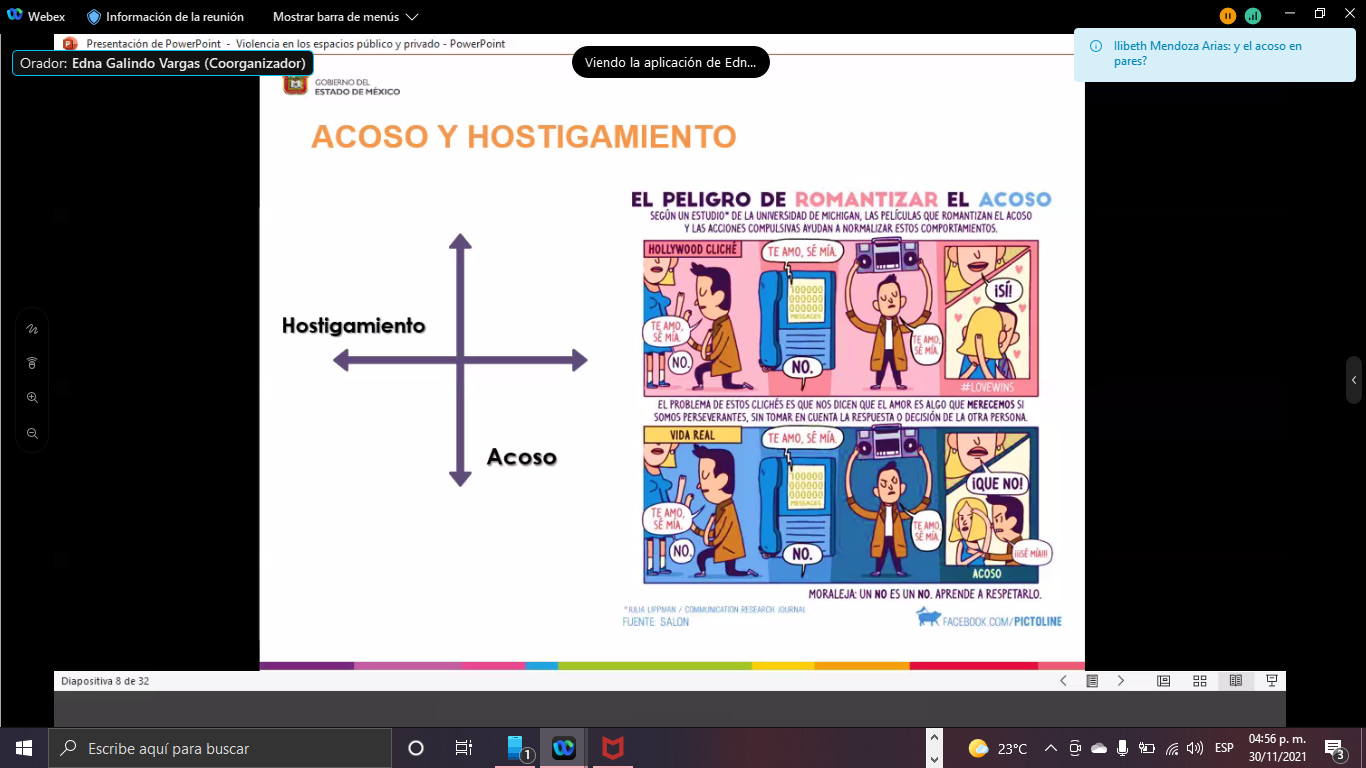Screen dimensions: 1366x768
Task: Click the Escribe aquí para buscar field
Action: [x=220, y=748]
